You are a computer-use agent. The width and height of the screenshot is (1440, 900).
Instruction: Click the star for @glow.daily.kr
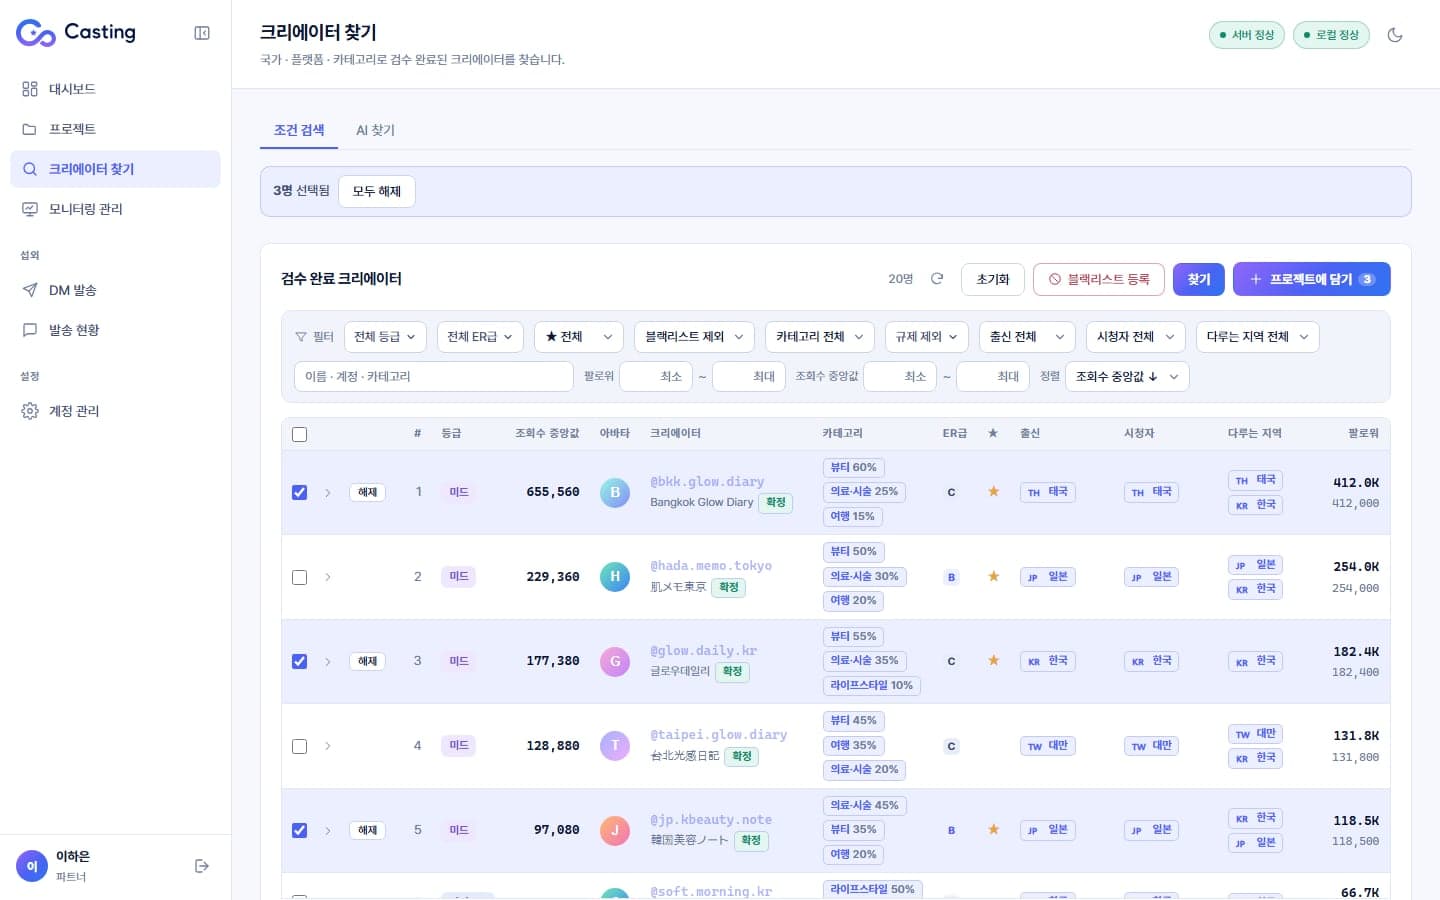[x=993, y=661]
